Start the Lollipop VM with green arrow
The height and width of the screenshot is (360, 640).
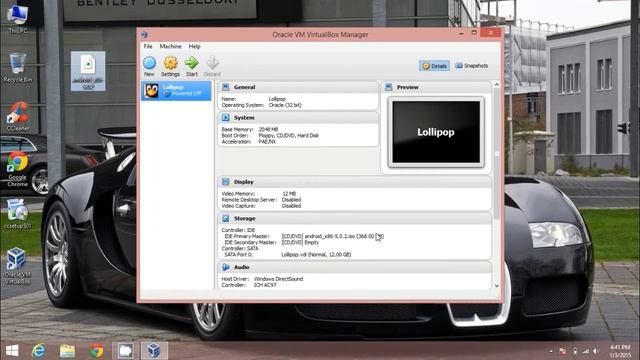tap(191, 63)
